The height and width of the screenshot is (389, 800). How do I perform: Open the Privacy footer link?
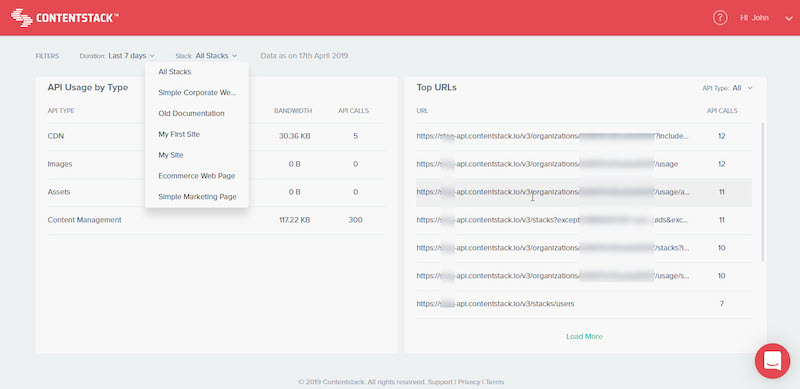469,382
